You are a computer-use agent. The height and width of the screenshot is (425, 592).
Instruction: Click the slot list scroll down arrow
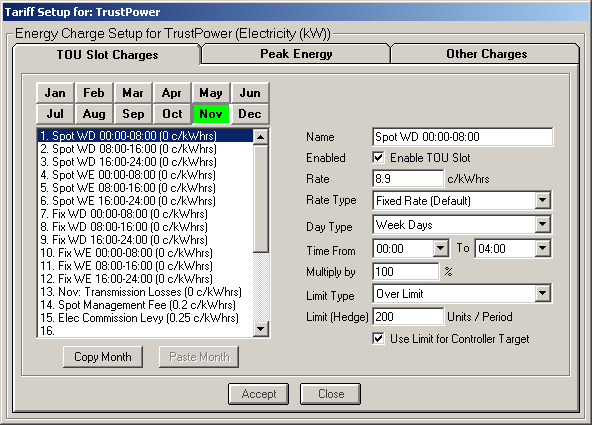tap(261, 329)
